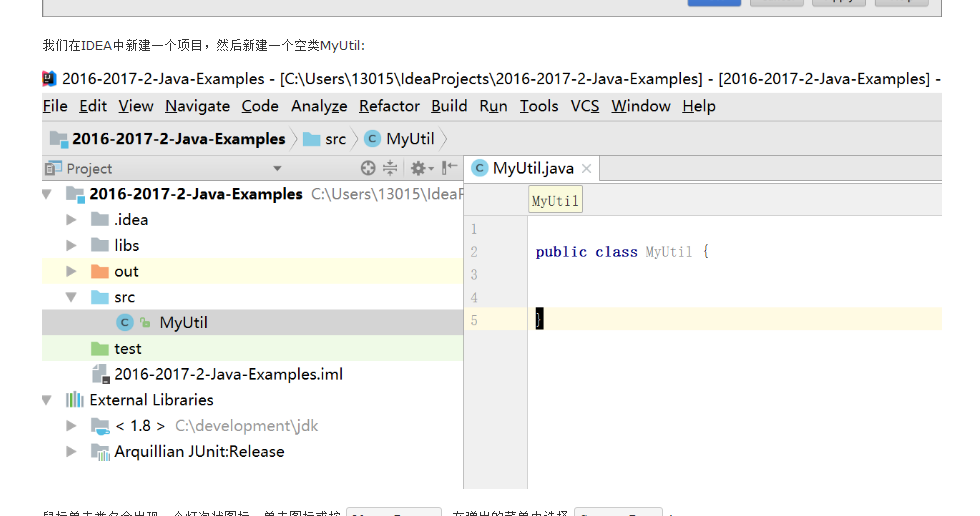Select External Libraries in the tree

(252, 400)
